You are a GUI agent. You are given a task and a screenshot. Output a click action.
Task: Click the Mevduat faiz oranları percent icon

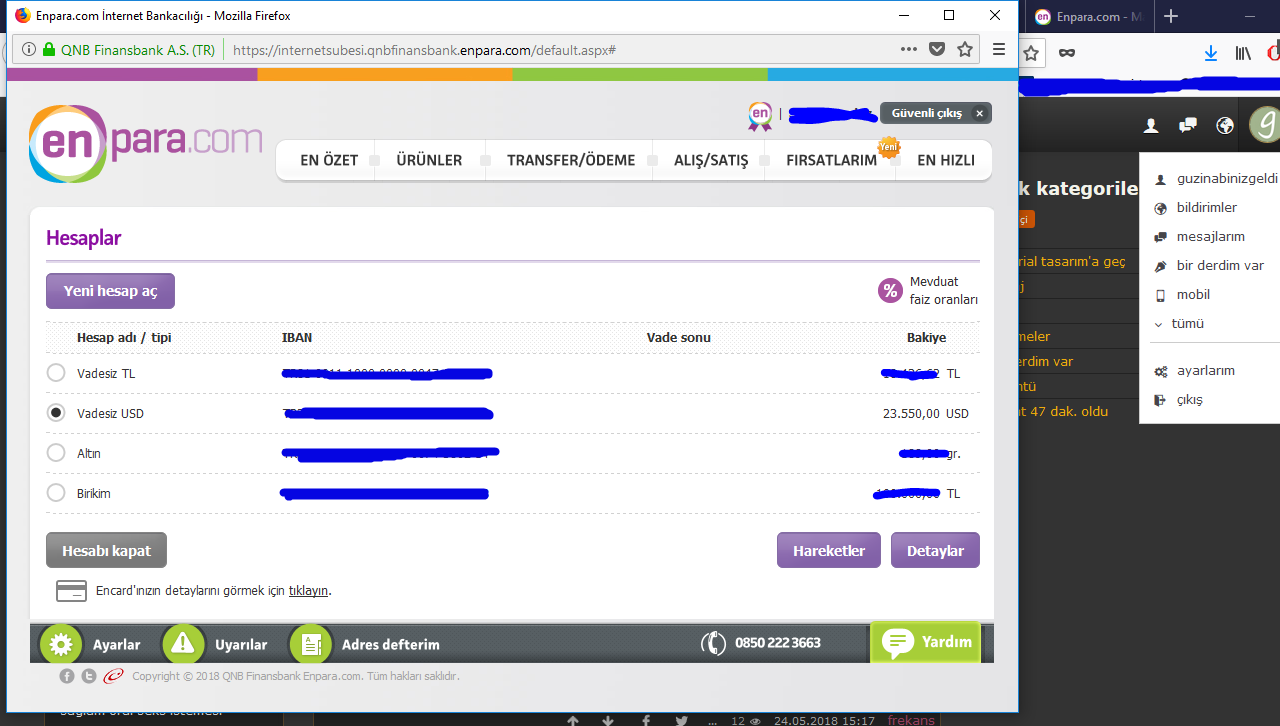(890, 291)
